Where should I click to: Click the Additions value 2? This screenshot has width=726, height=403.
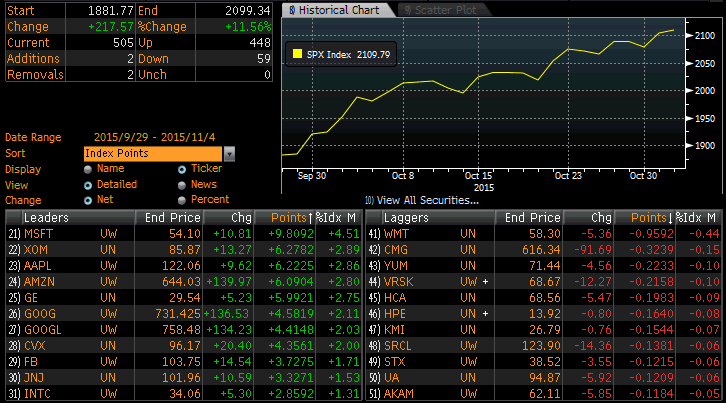coord(130,59)
